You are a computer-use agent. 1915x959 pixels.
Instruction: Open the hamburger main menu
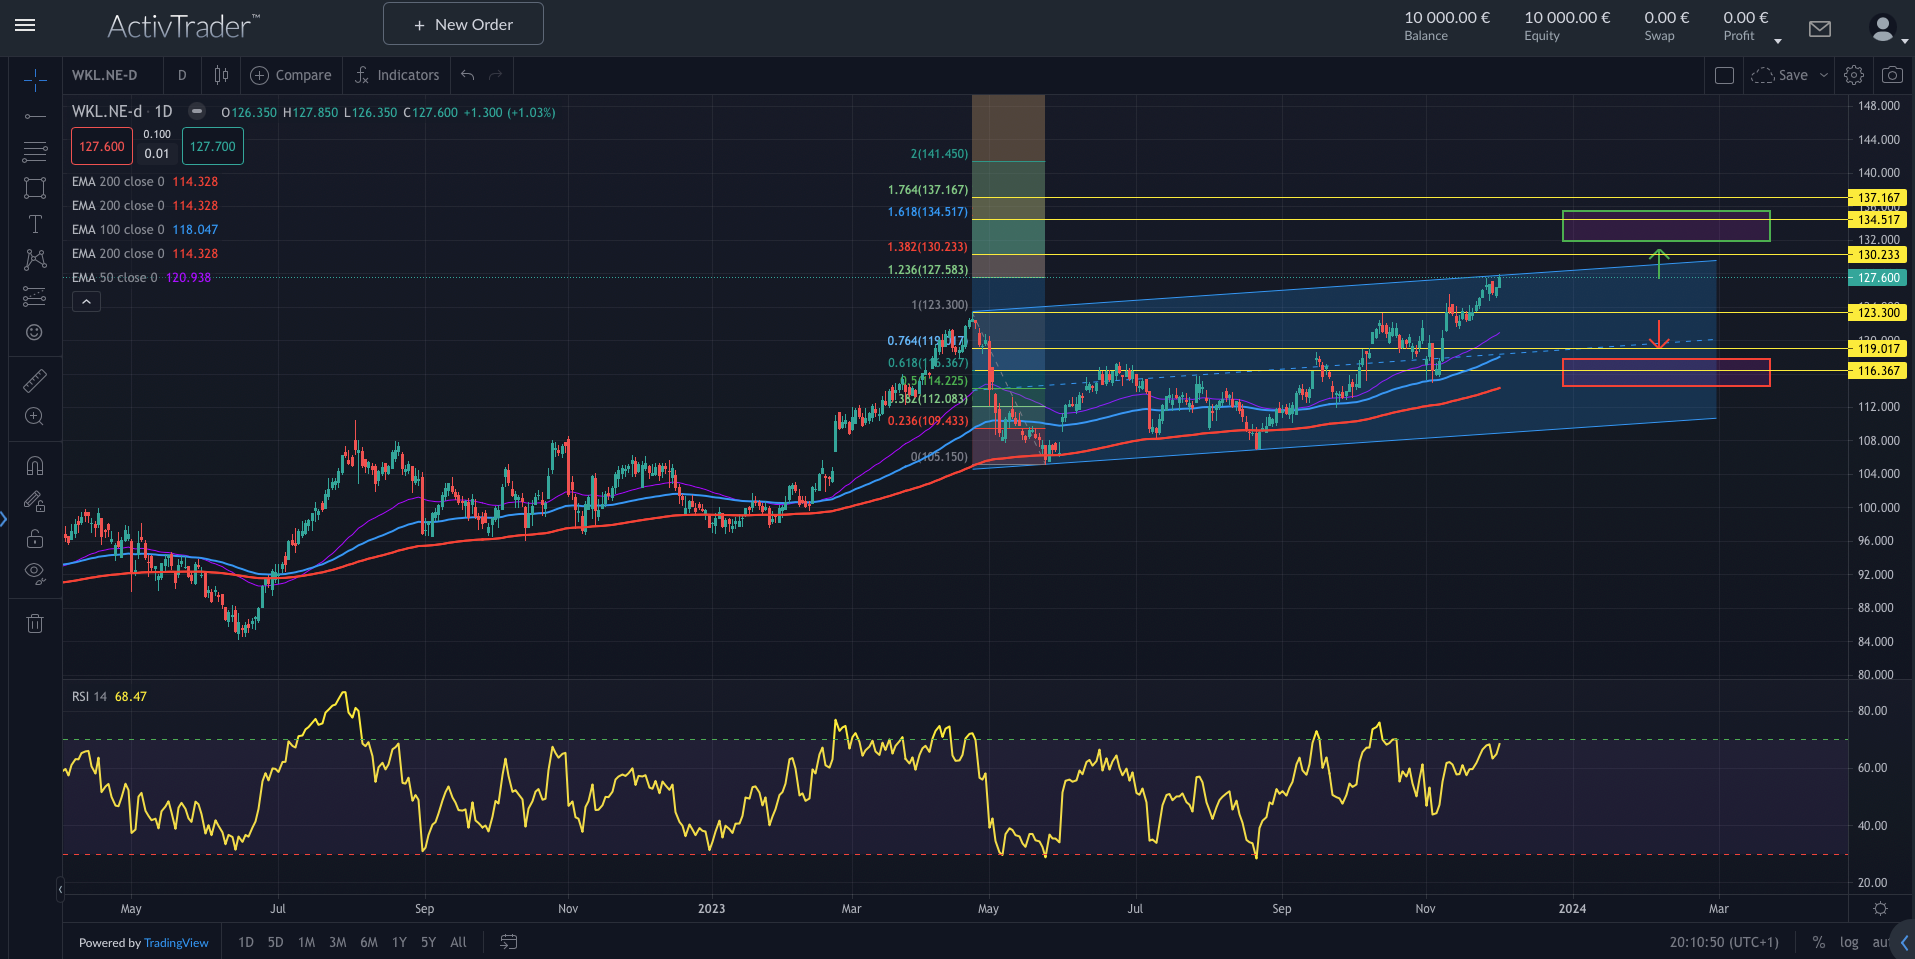[x=26, y=25]
